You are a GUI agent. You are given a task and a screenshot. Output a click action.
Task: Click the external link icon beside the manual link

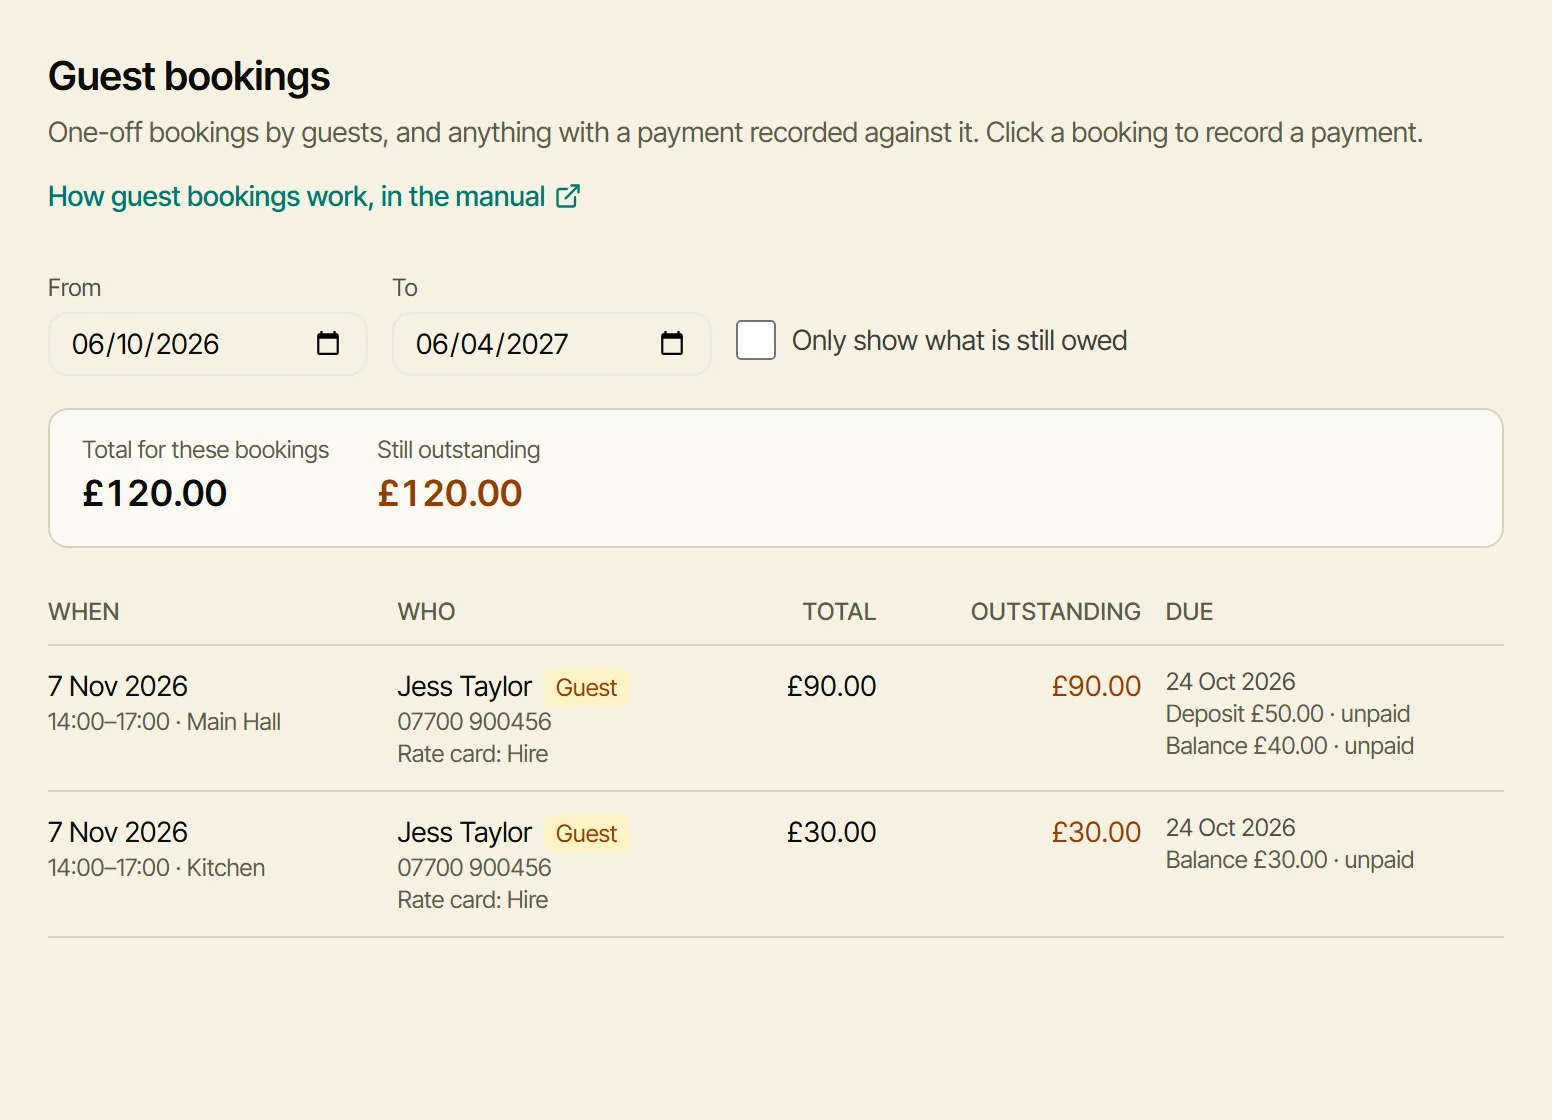(x=567, y=196)
